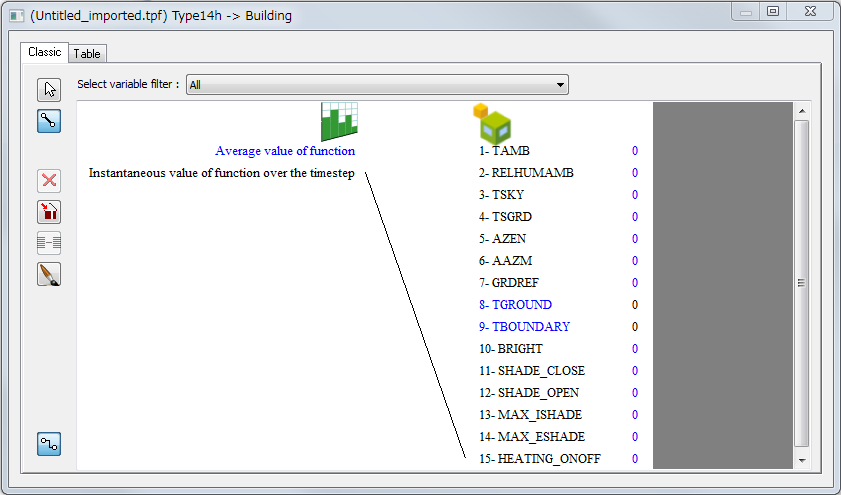
Task: Click the value 0 beside TGROUND
Action: pos(635,305)
